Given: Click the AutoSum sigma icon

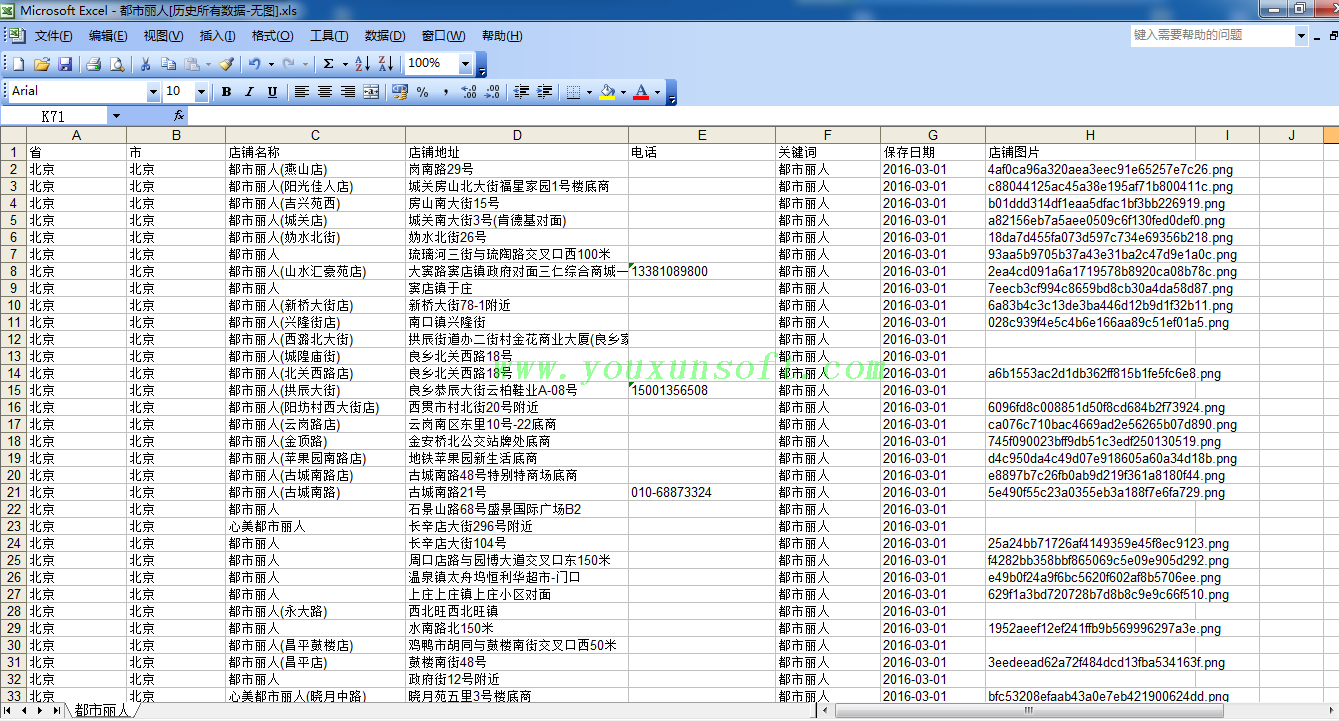Looking at the screenshot, I should tap(328, 64).
